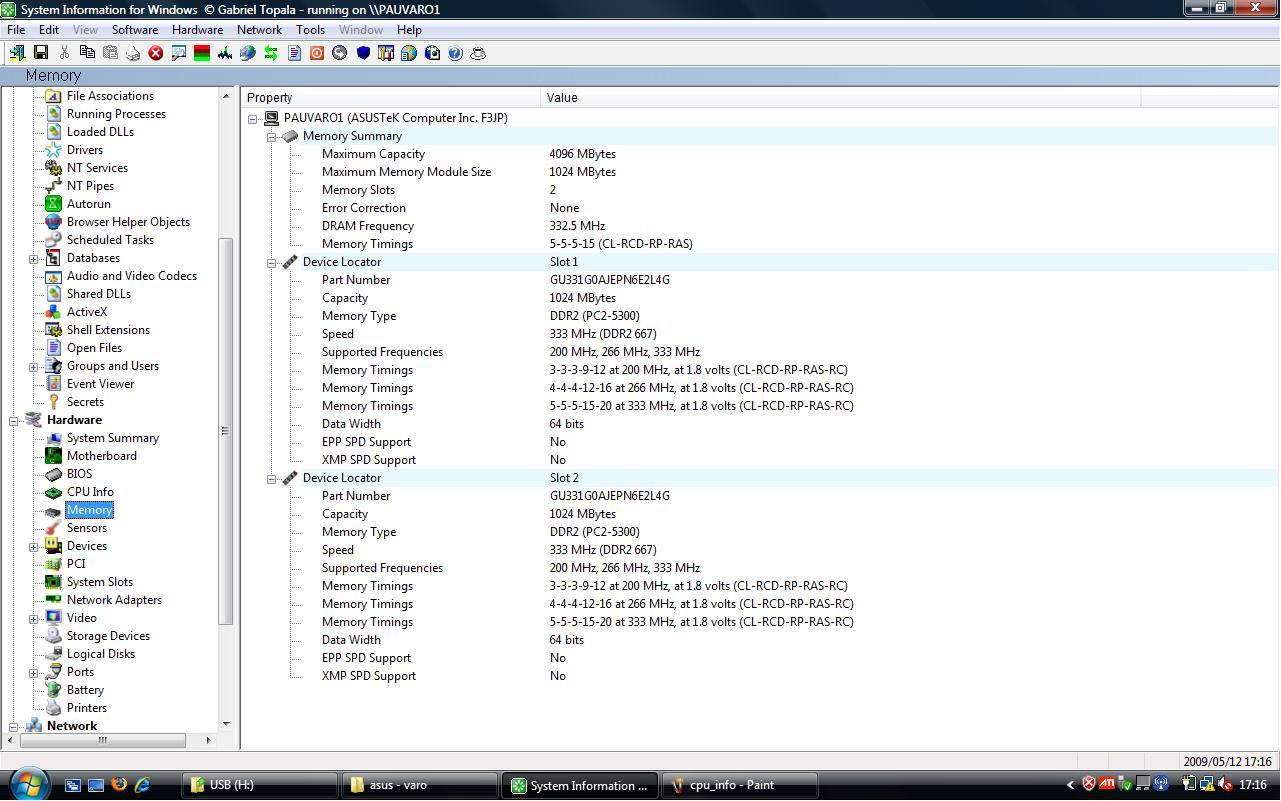This screenshot has width=1281, height=801.
Task: Open the File menu
Action: coord(16,30)
